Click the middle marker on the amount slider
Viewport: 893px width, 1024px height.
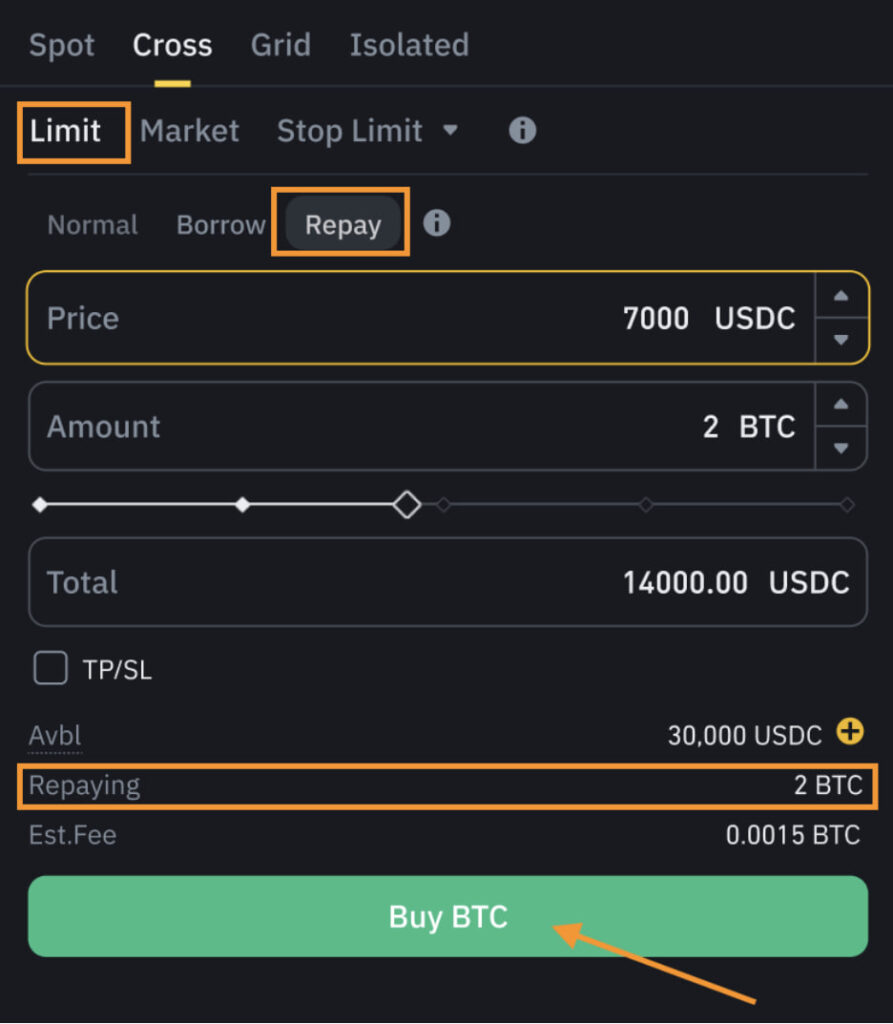coord(443,504)
